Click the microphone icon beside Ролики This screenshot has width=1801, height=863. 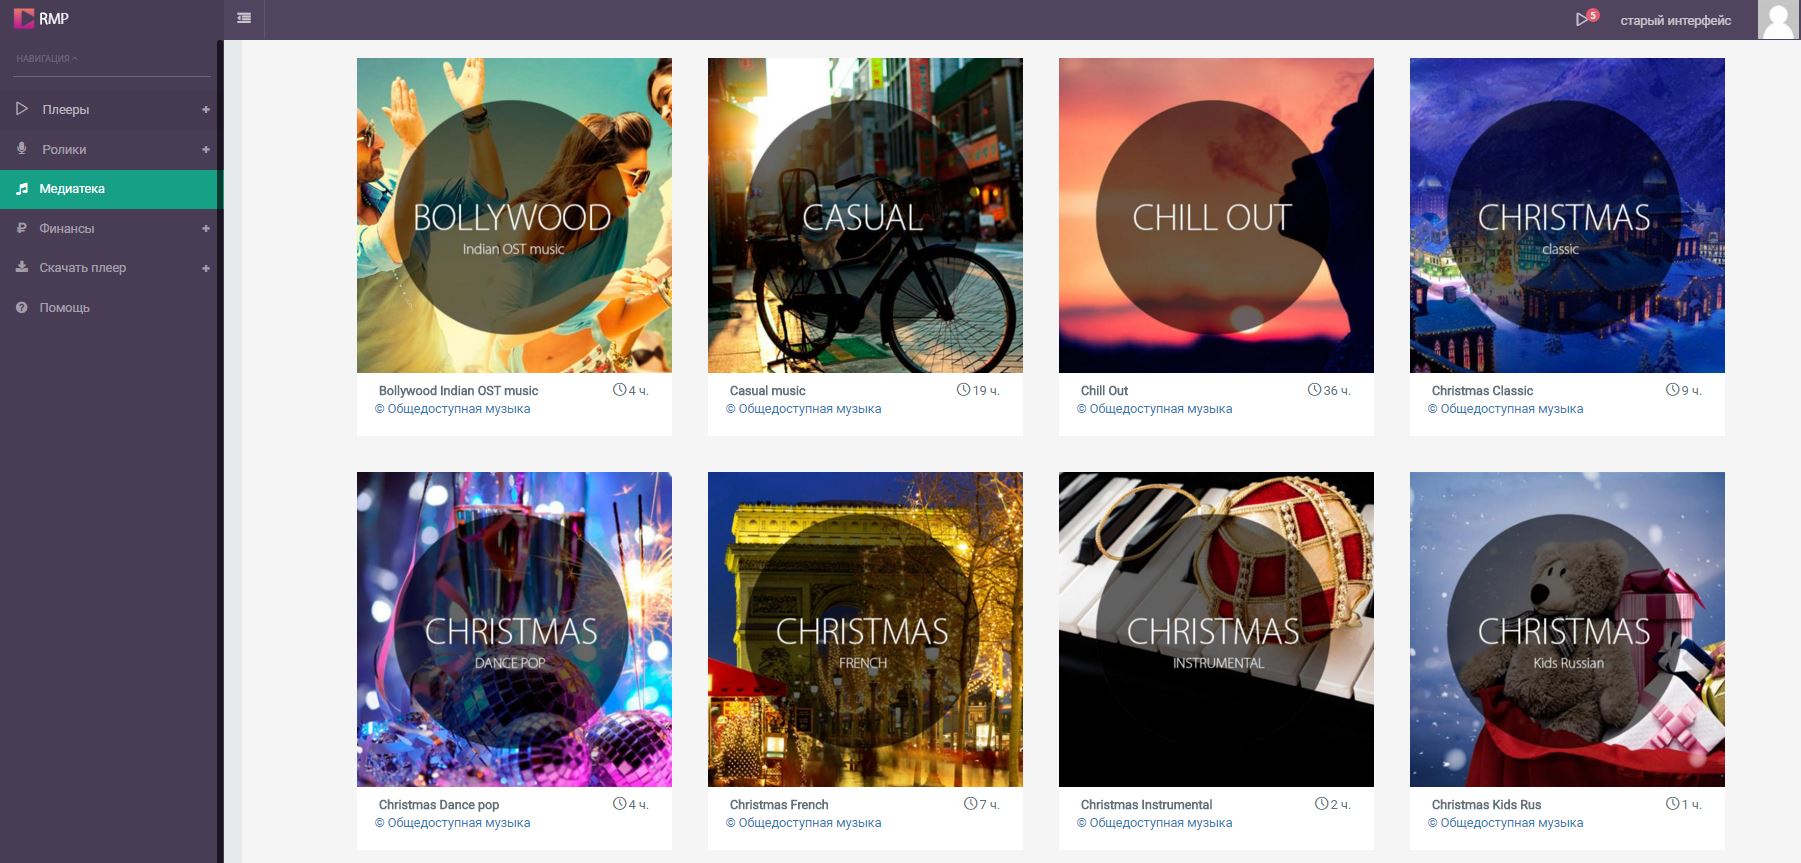tap(22, 148)
